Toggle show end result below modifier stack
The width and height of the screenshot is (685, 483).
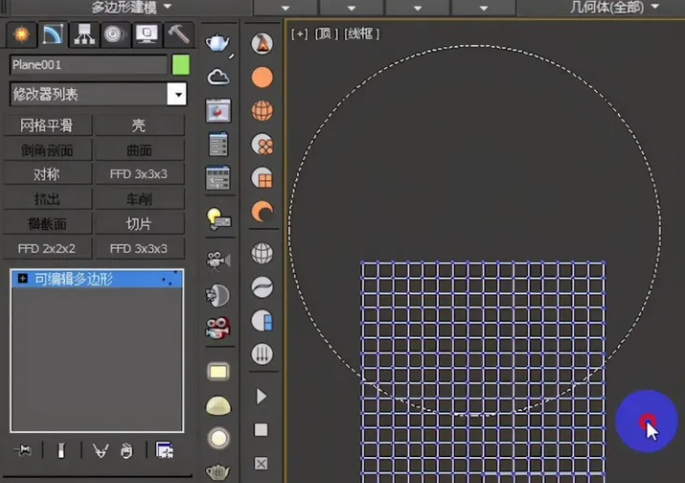click(x=61, y=451)
